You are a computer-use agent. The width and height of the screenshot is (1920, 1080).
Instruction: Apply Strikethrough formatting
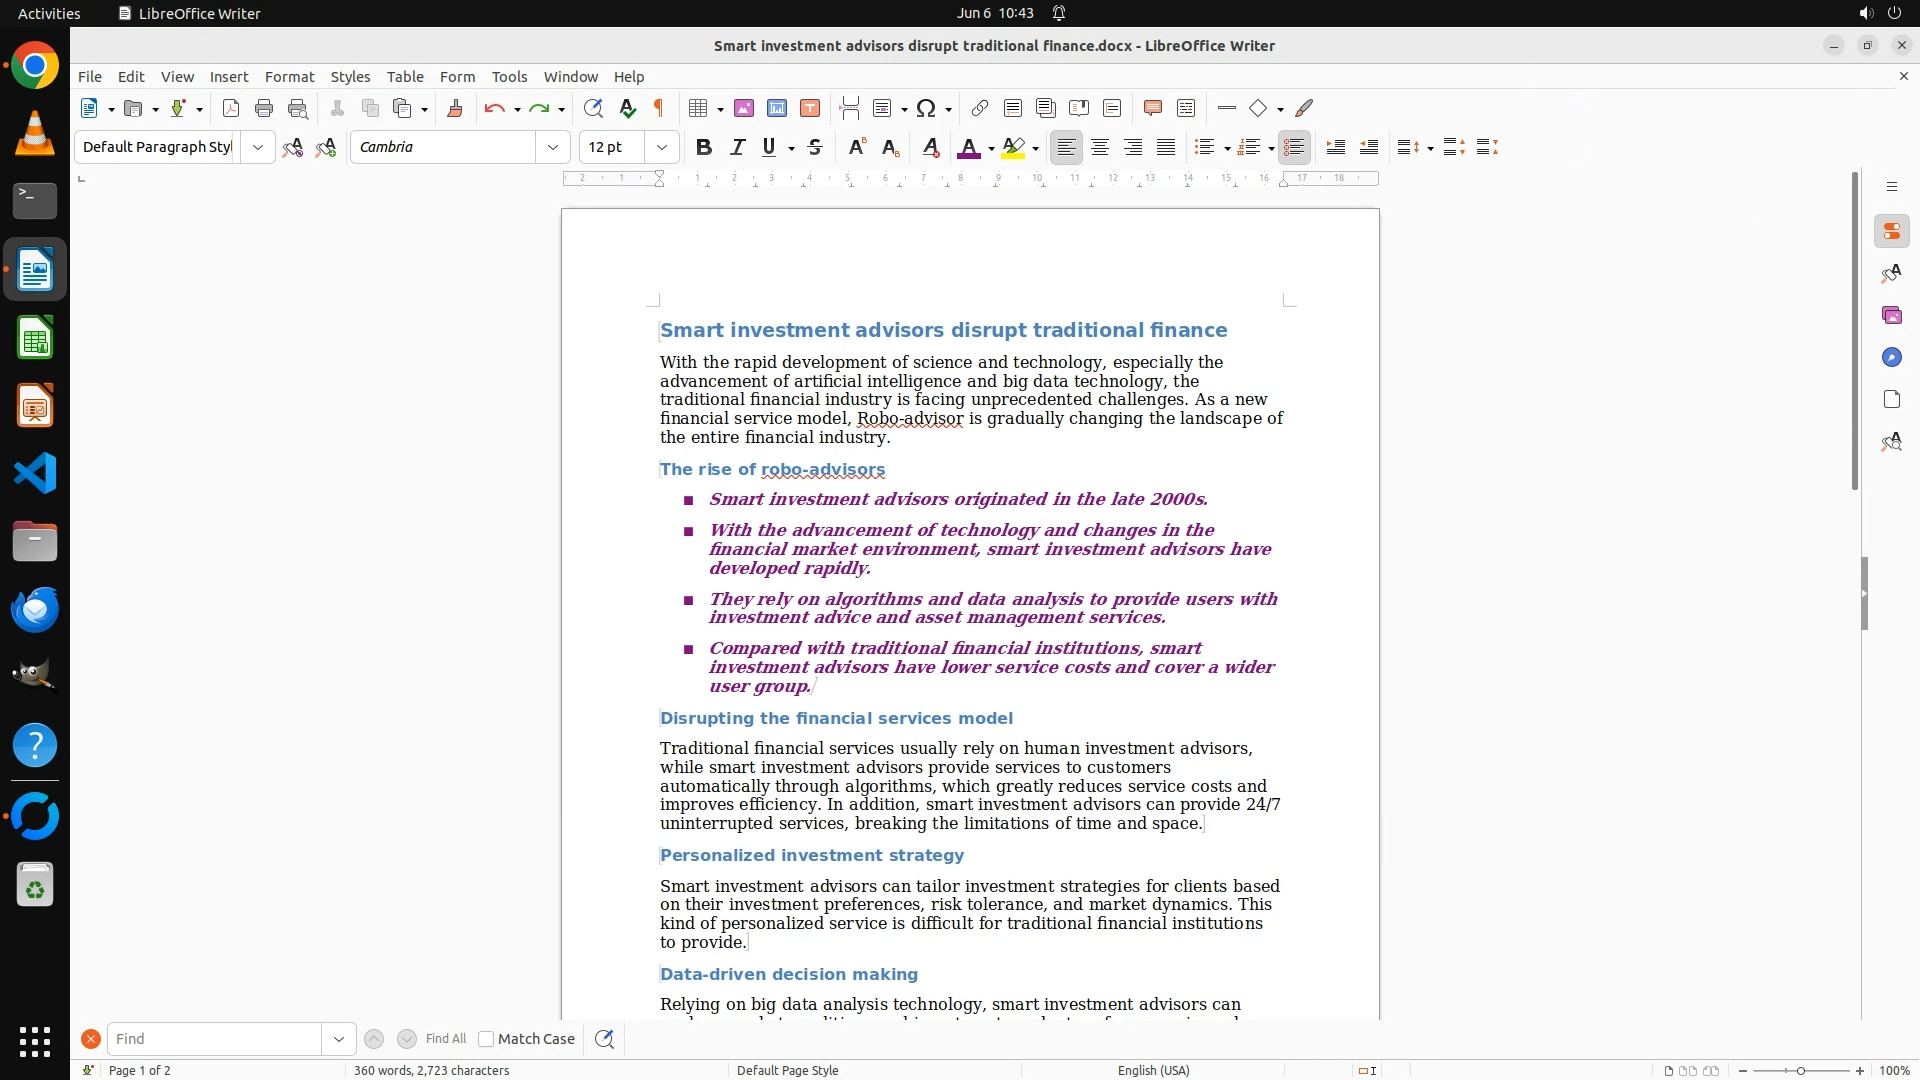[x=815, y=147]
